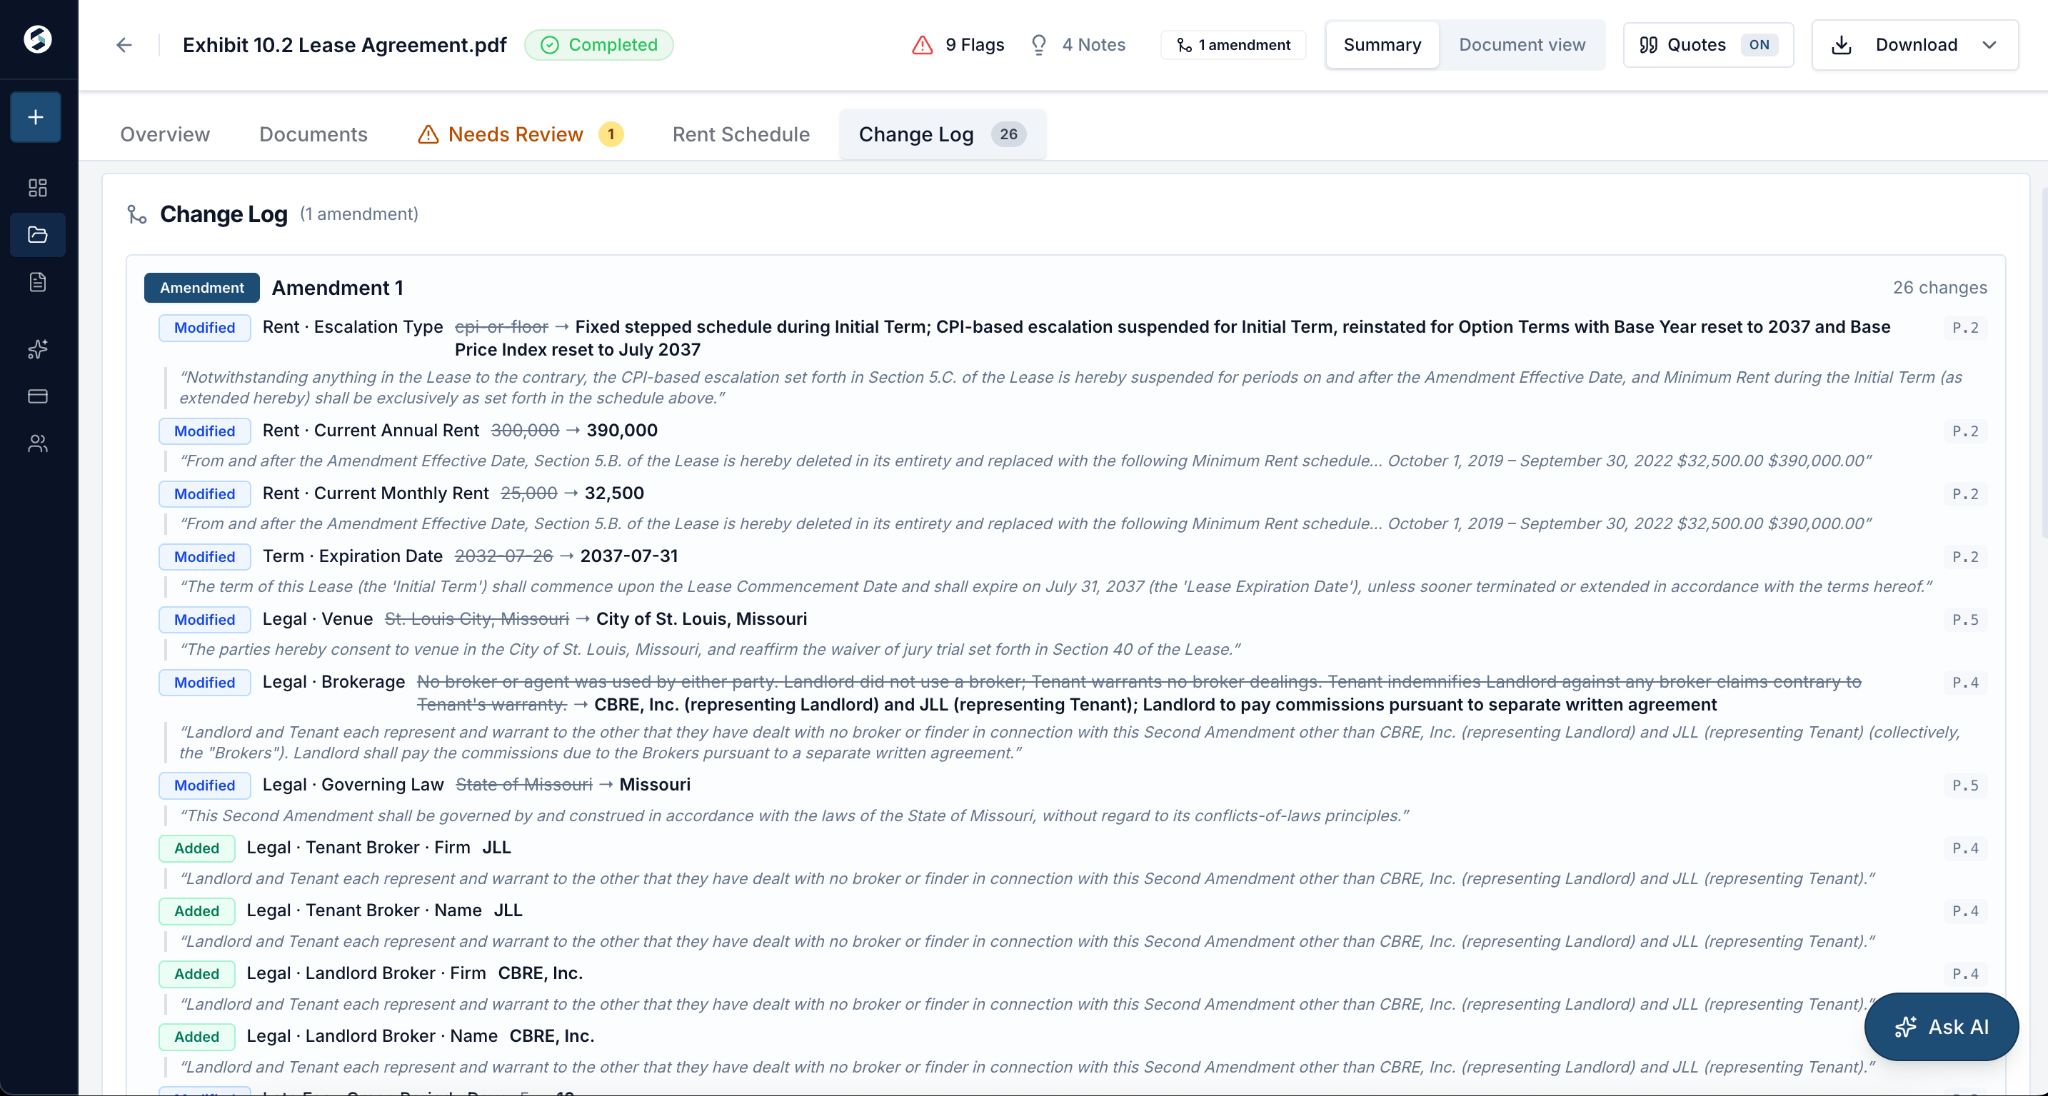The width and height of the screenshot is (2048, 1096).
Task: Click the Current Monthly Rent value 32,500
Action: pos(614,493)
